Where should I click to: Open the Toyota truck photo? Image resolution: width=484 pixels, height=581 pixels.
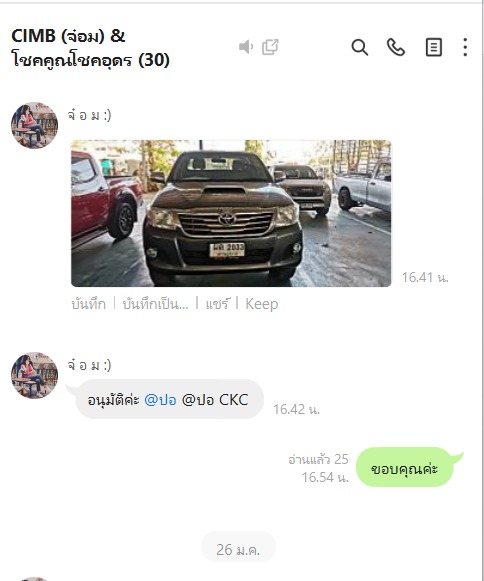tap(231, 213)
